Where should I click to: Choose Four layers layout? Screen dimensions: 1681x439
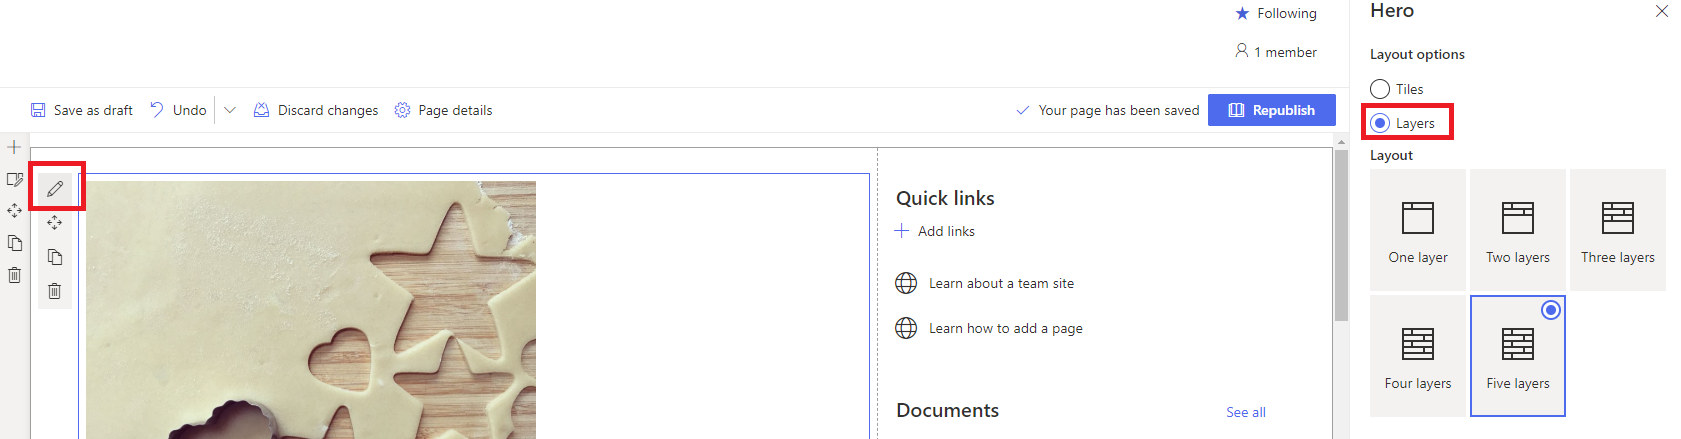[x=1418, y=356]
